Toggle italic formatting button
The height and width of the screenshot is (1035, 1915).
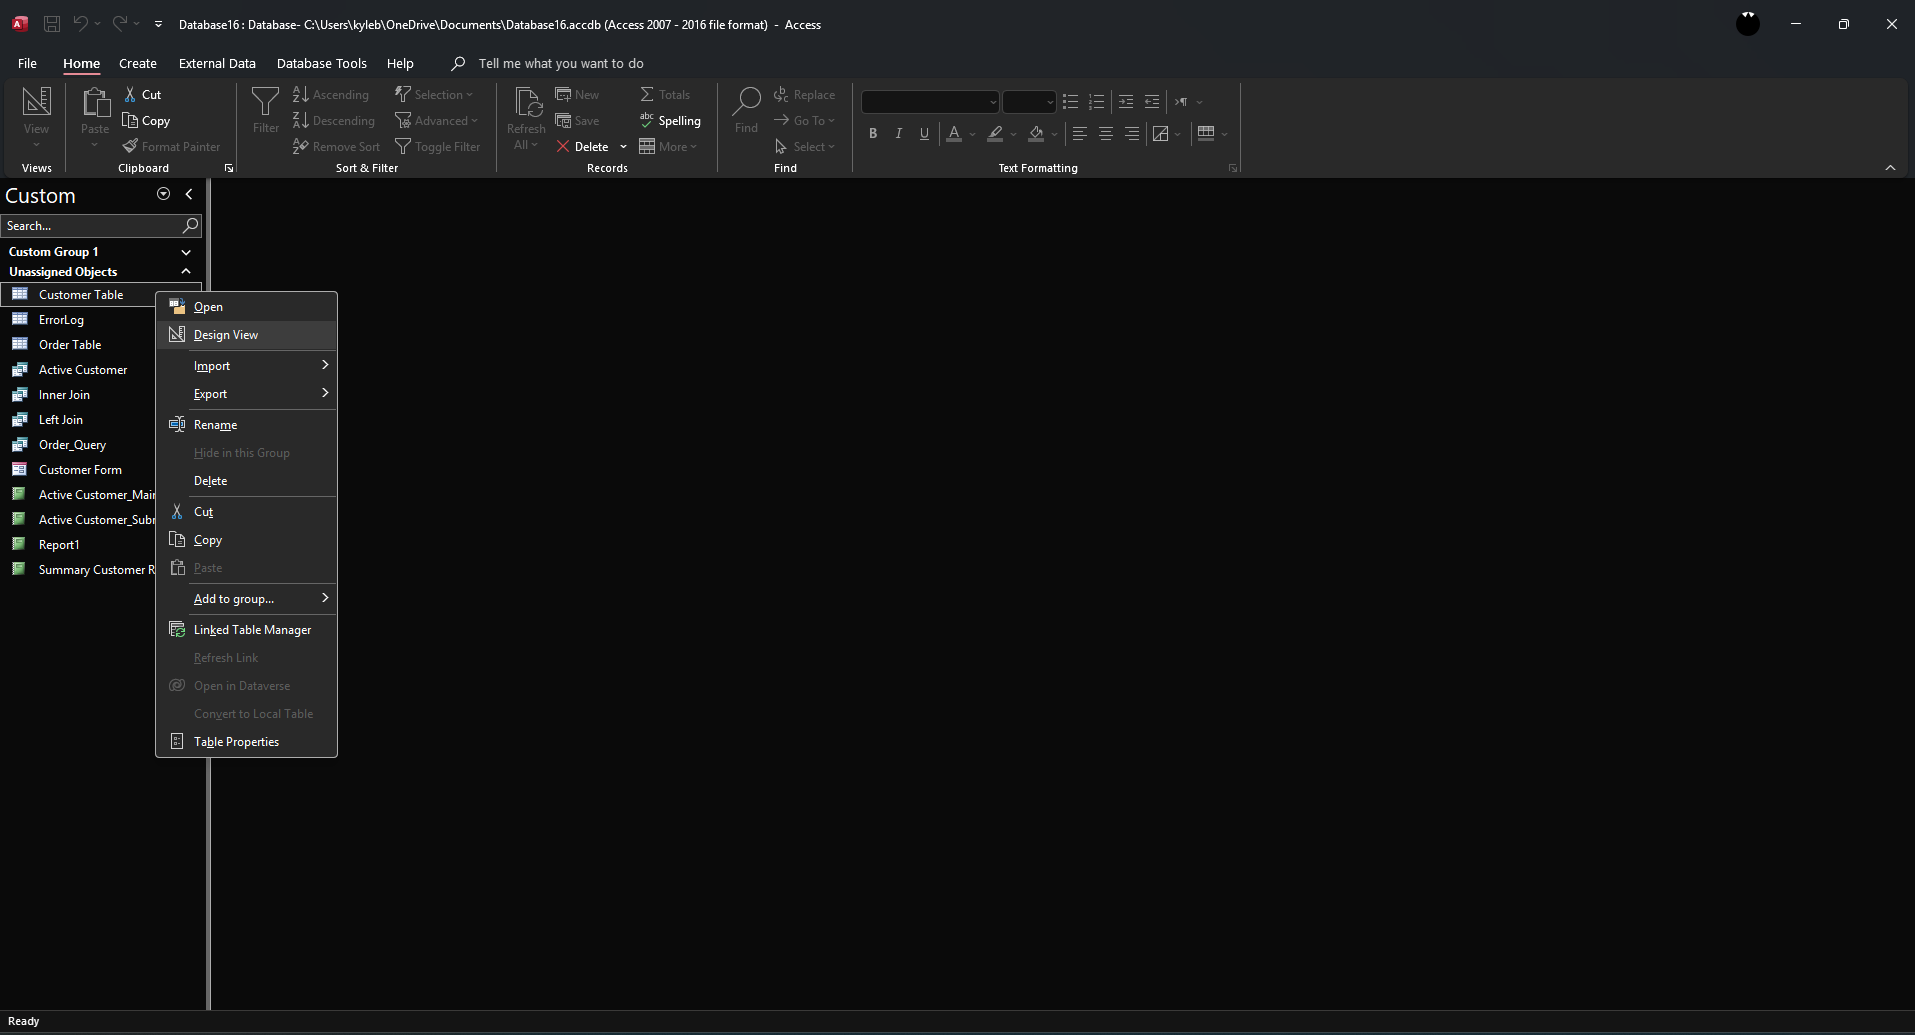click(x=898, y=134)
